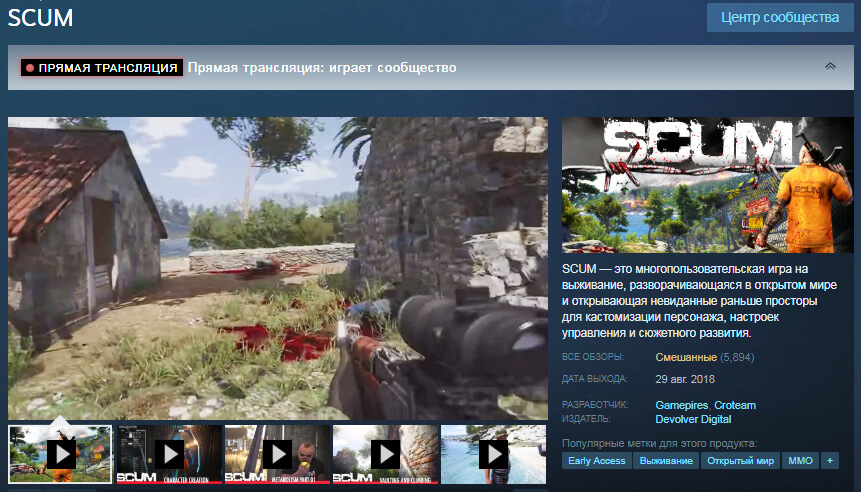Open the Центр сообщества community hub
The image size is (861, 492).
click(x=780, y=17)
